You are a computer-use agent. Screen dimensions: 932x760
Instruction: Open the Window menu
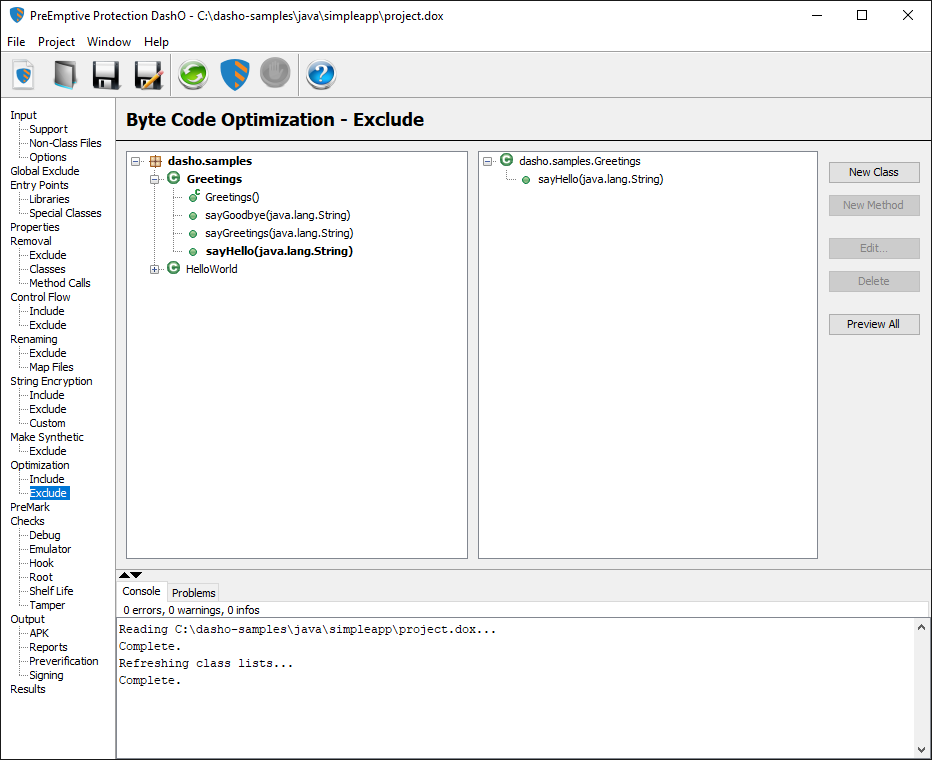pos(109,42)
